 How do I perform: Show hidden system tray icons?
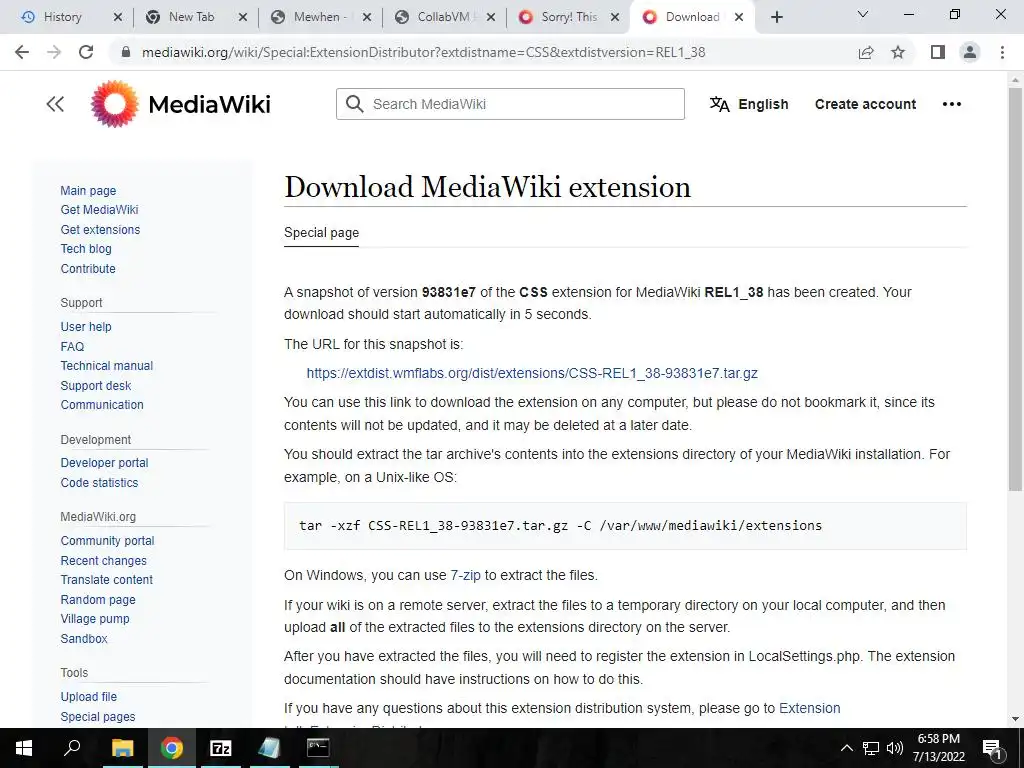[846, 748]
